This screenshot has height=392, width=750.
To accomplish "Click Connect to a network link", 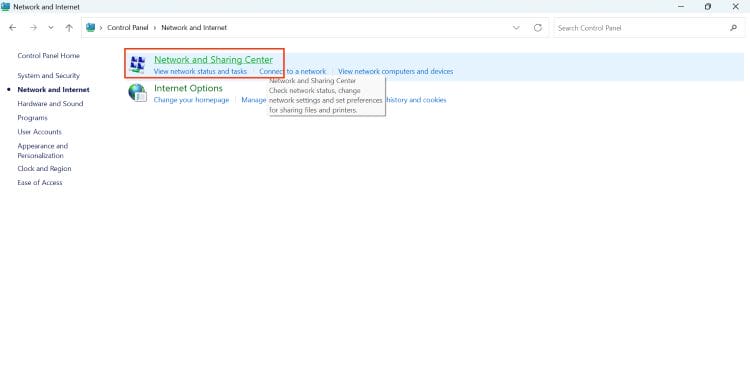I will [292, 71].
